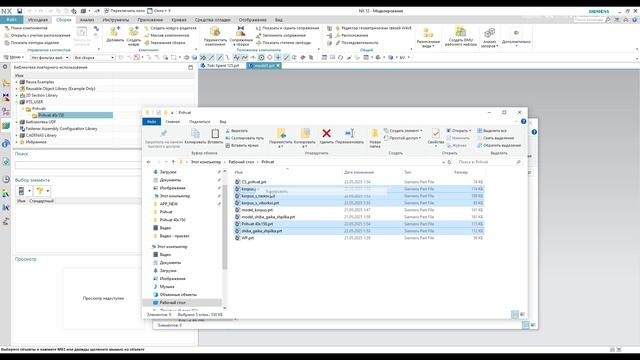
Task: Click the blue help question mark in Explorer
Action: pyautogui.click(x=523, y=122)
